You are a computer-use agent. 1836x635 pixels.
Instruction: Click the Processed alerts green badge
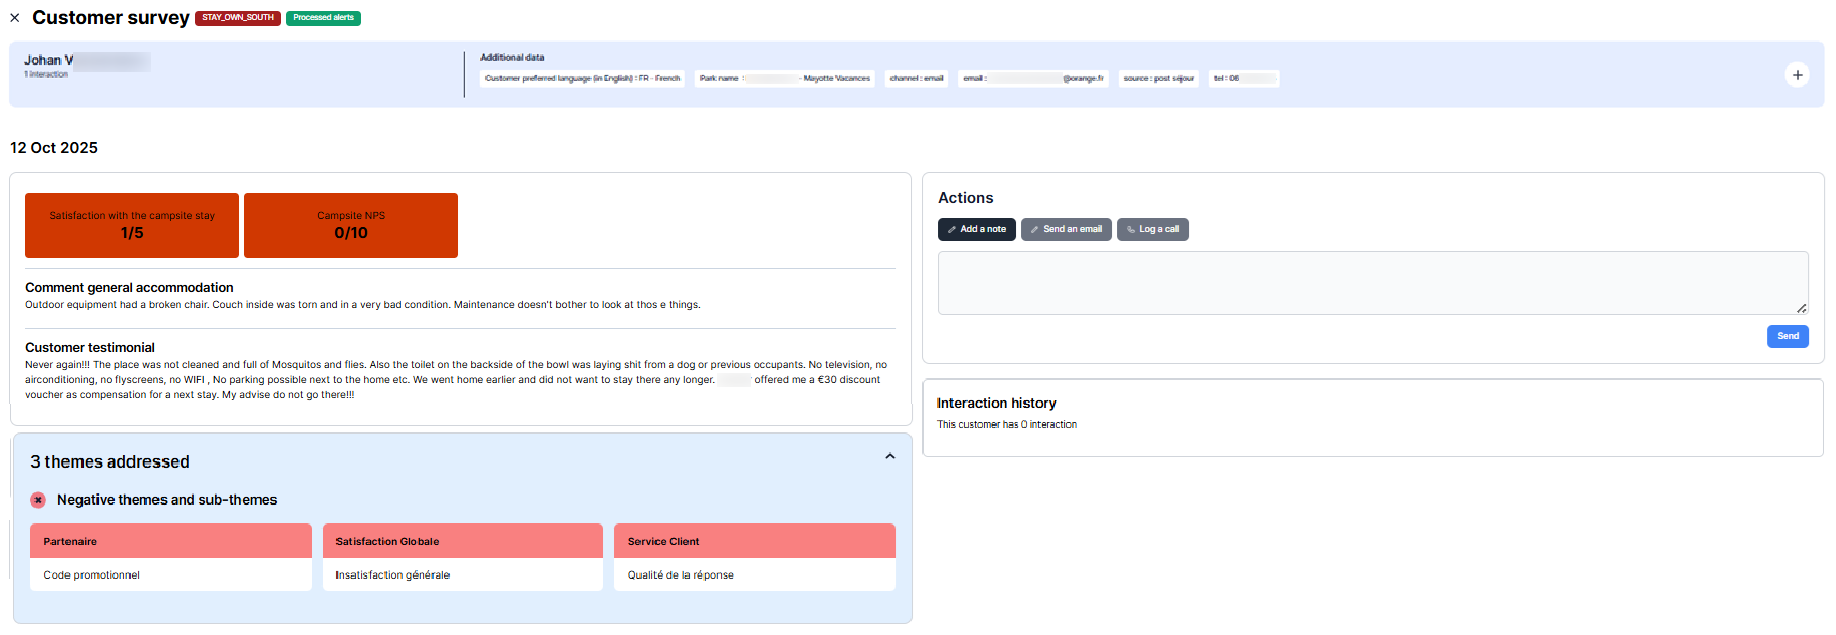click(x=323, y=18)
